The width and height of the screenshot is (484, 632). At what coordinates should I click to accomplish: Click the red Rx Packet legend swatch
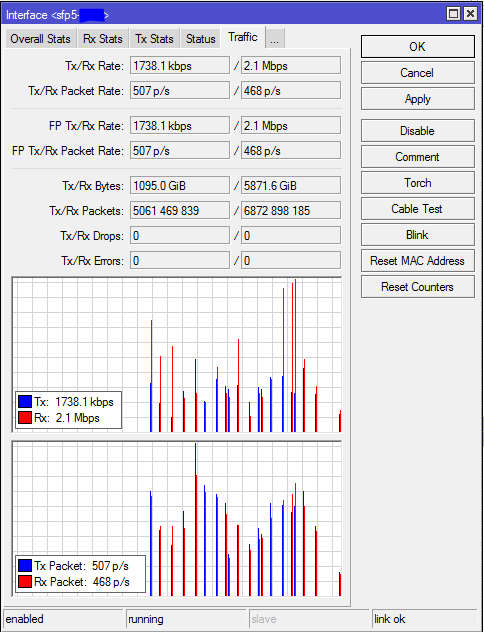coord(25,582)
